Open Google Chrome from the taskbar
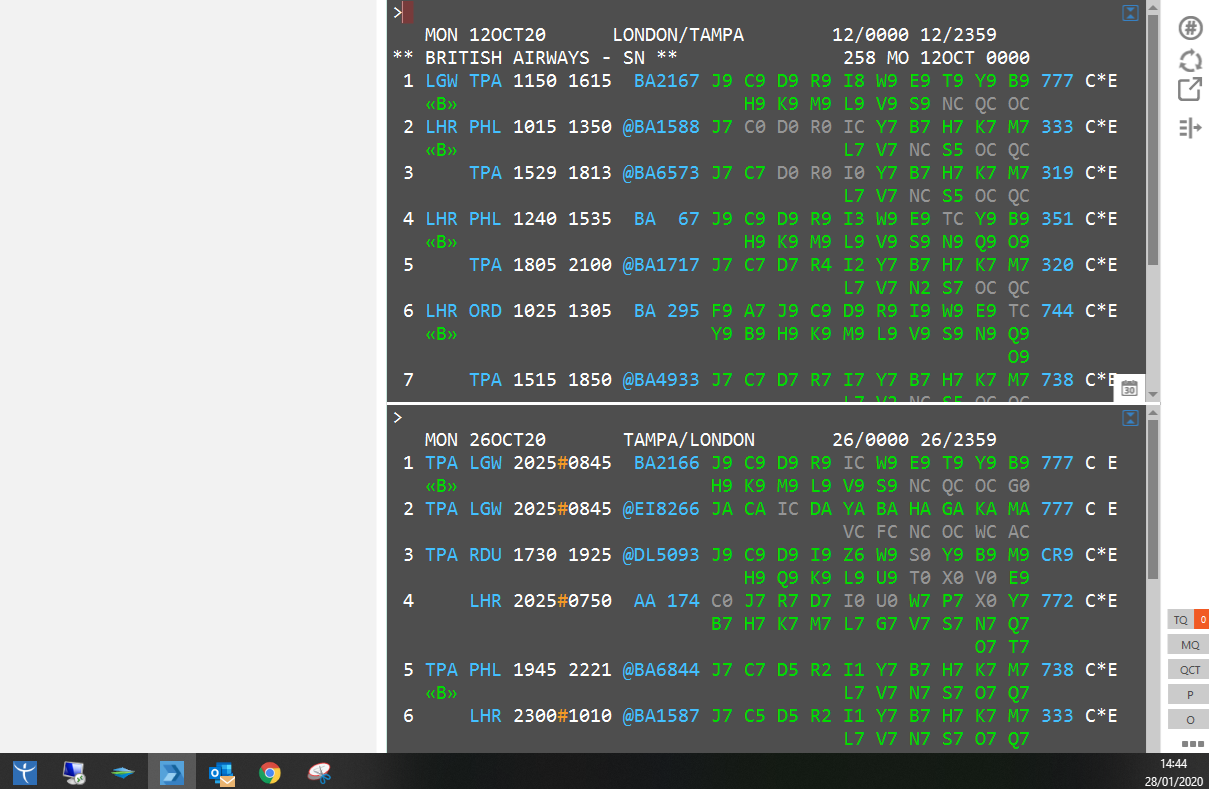 (270, 772)
